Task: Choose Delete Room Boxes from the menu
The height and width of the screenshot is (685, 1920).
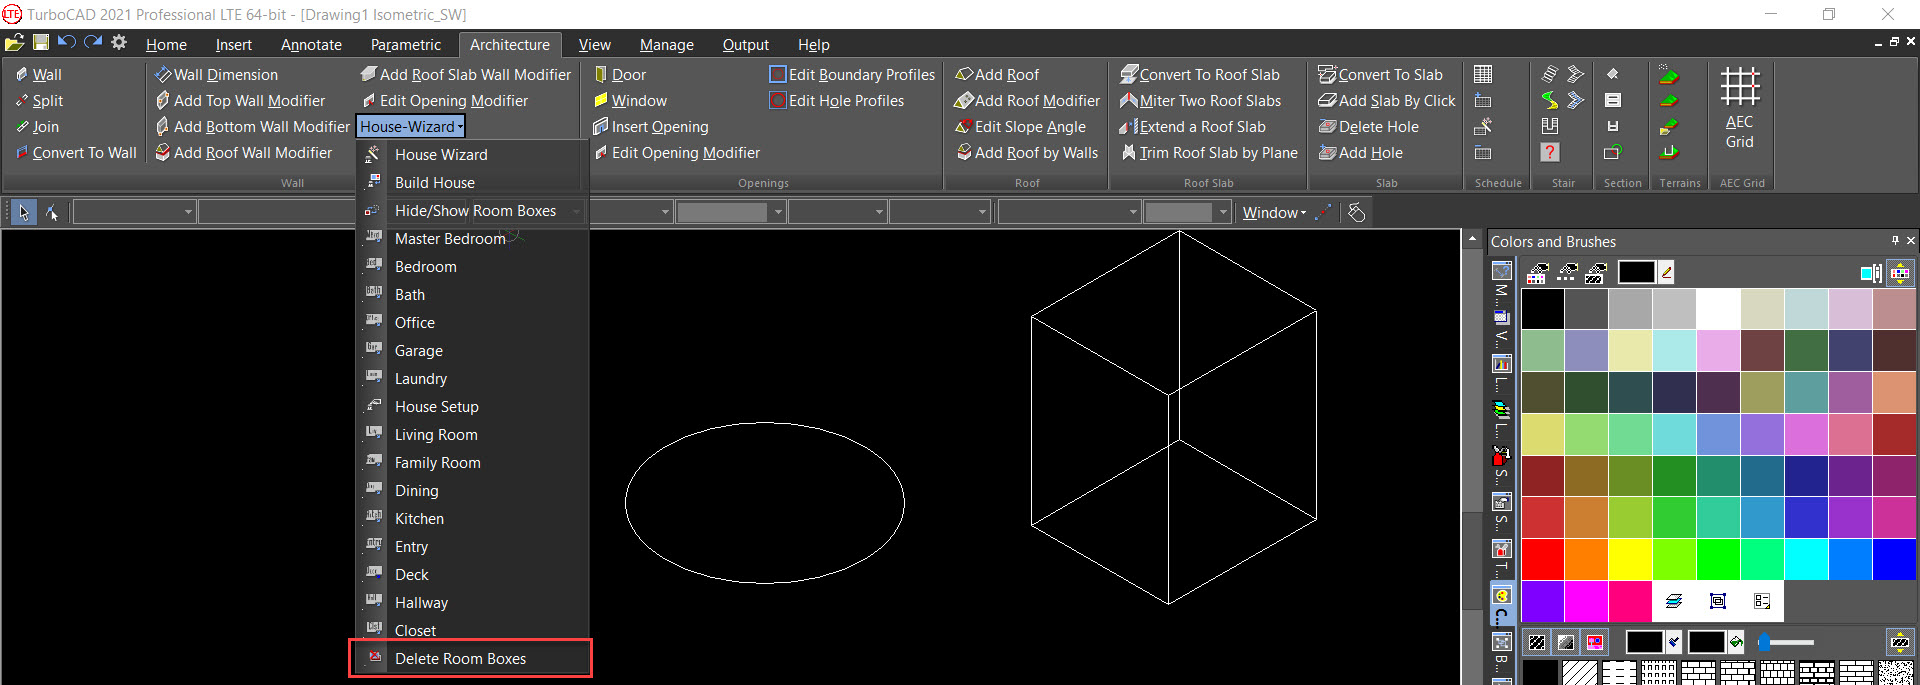Action: 472,658
